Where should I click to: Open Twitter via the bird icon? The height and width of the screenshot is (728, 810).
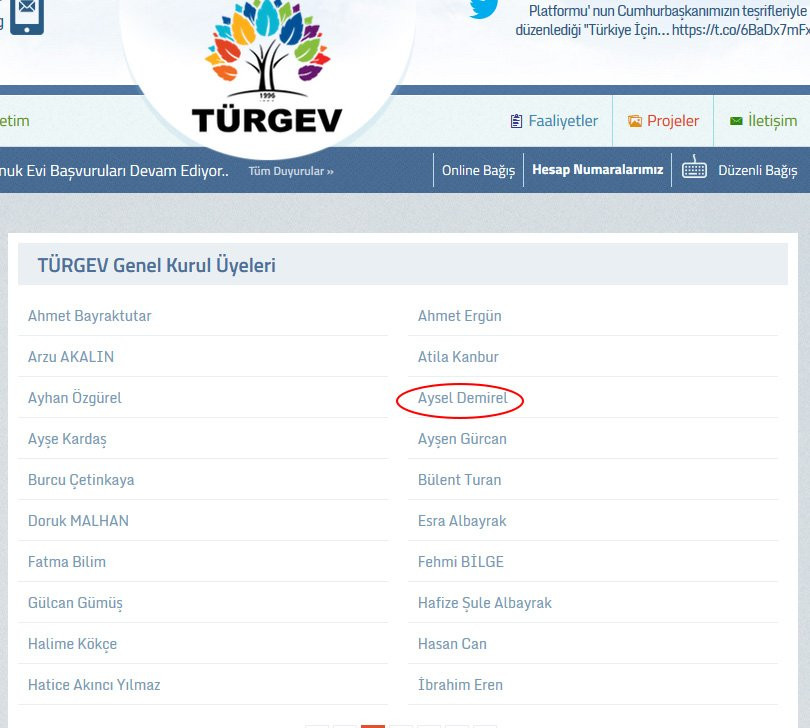pyautogui.click(x=484, y=10)
